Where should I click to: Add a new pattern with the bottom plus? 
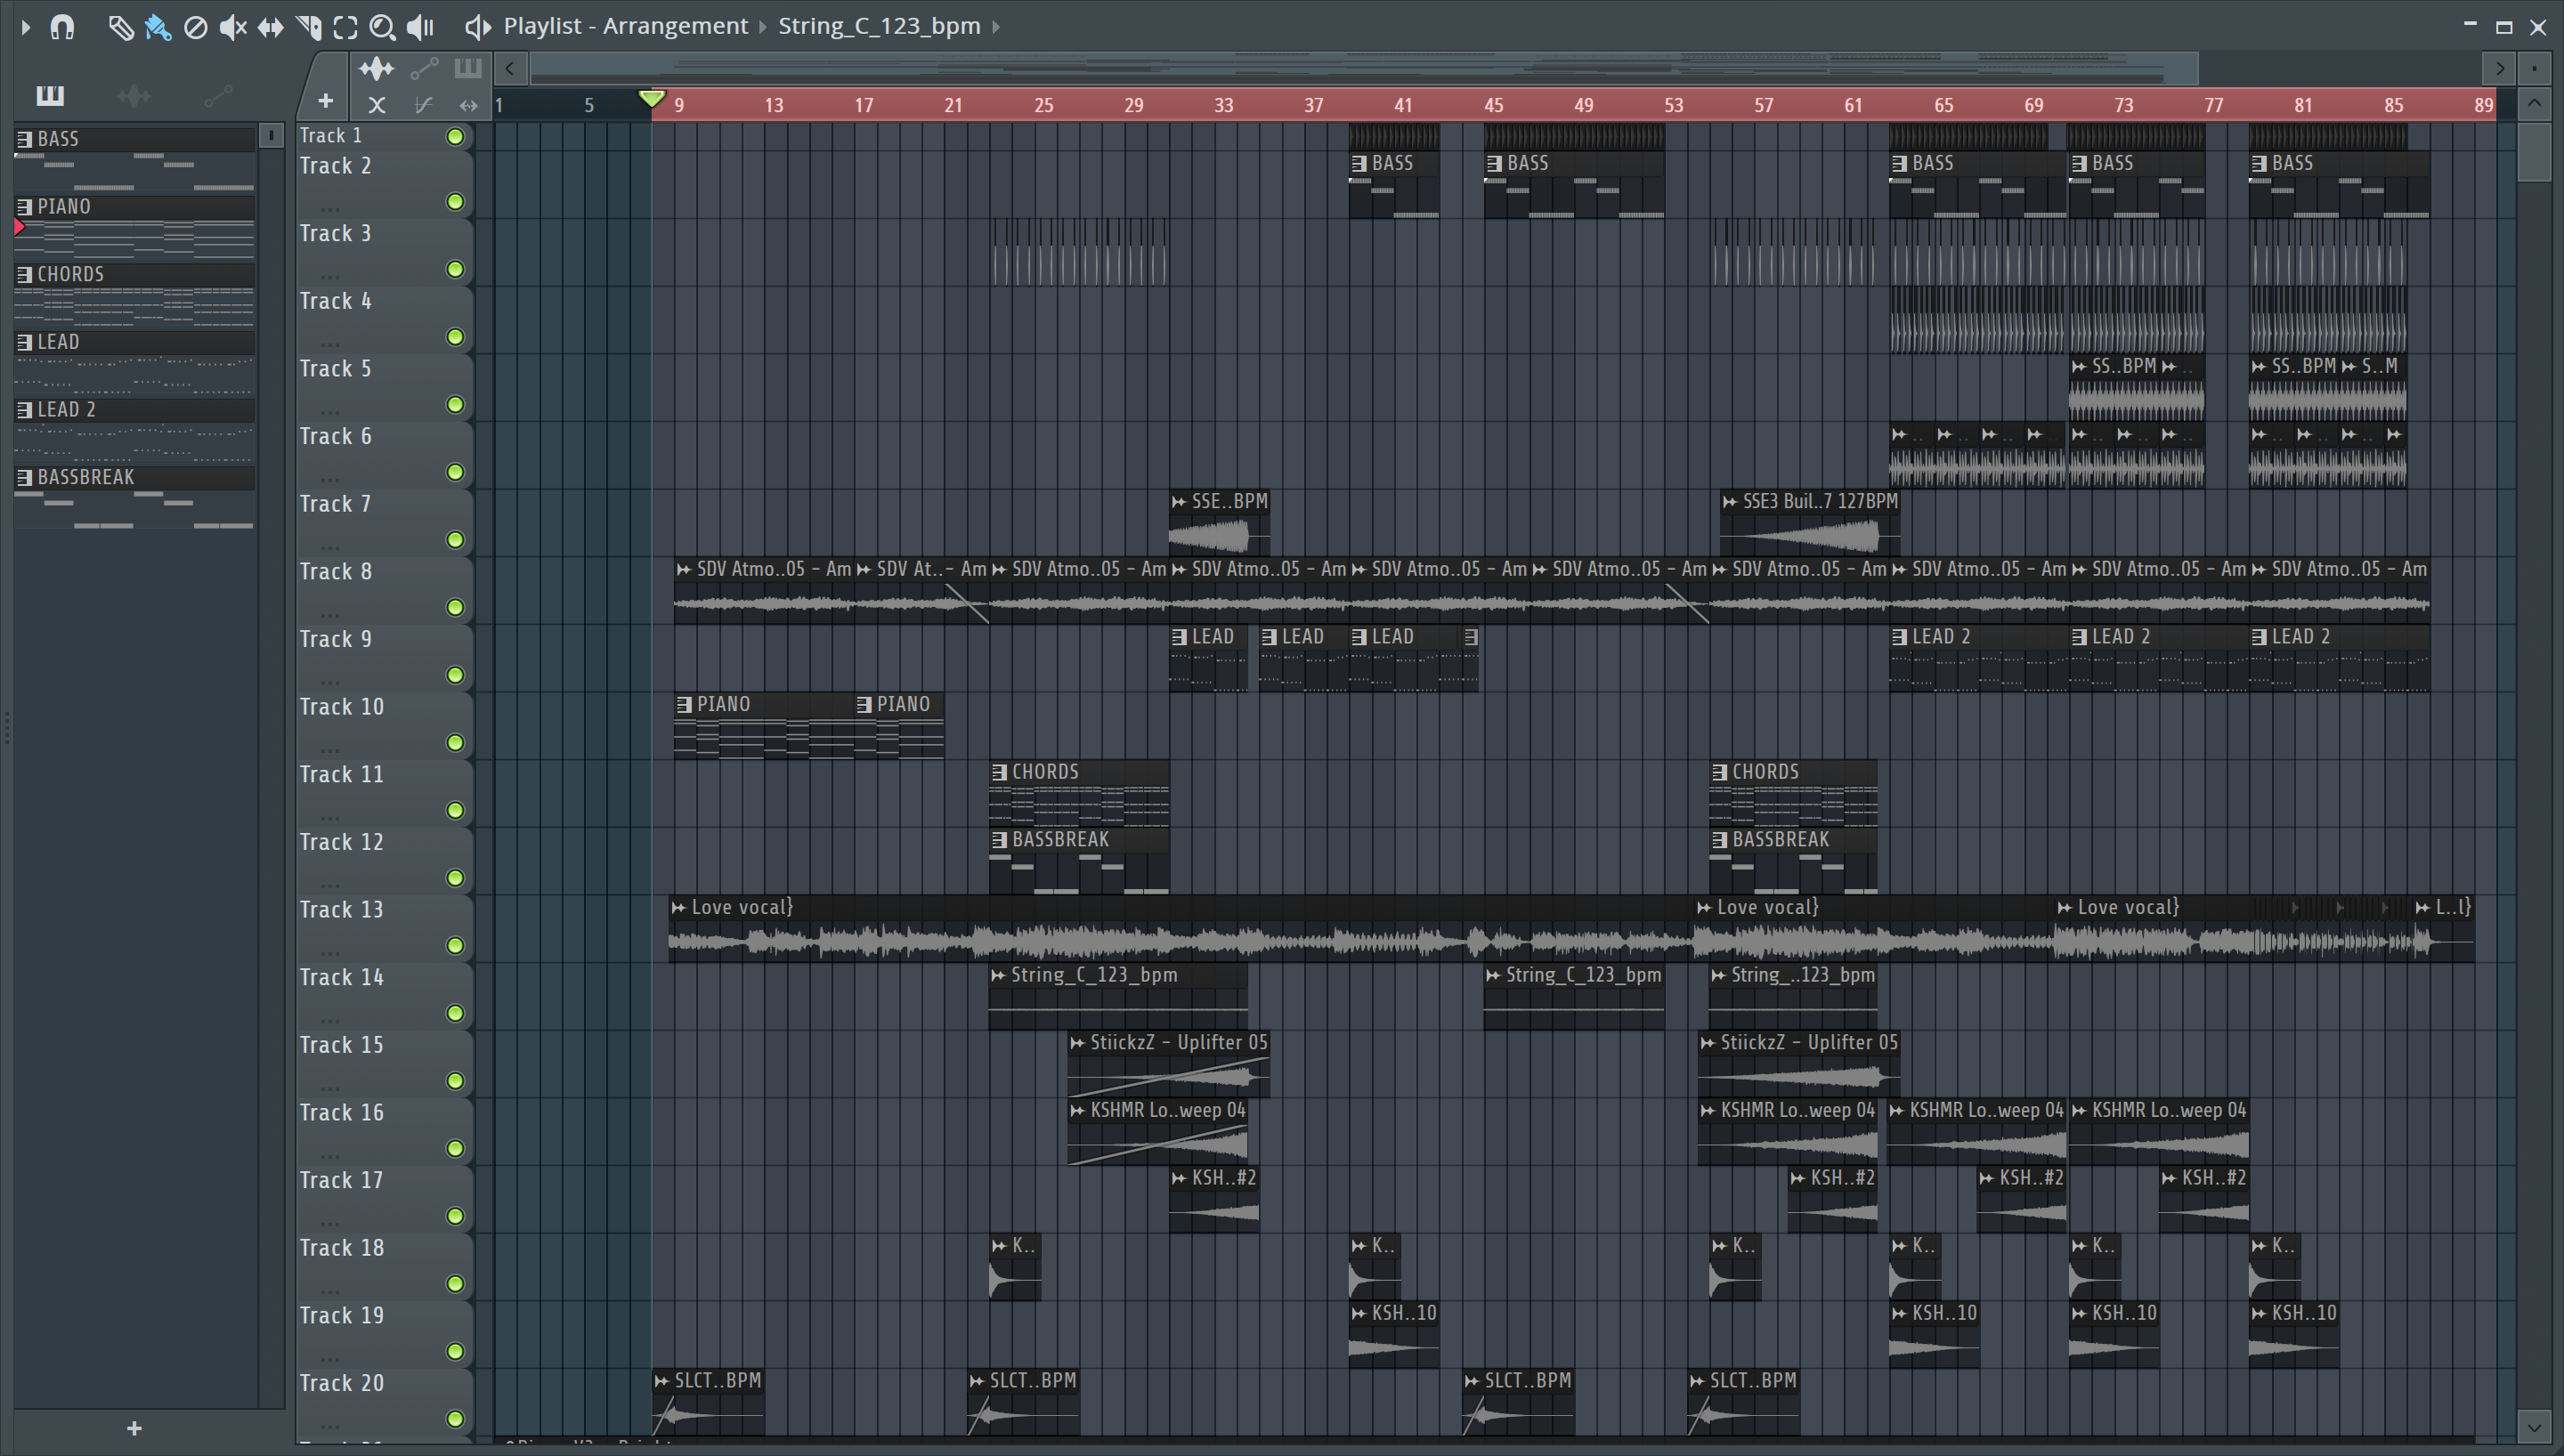point(135,1429)
